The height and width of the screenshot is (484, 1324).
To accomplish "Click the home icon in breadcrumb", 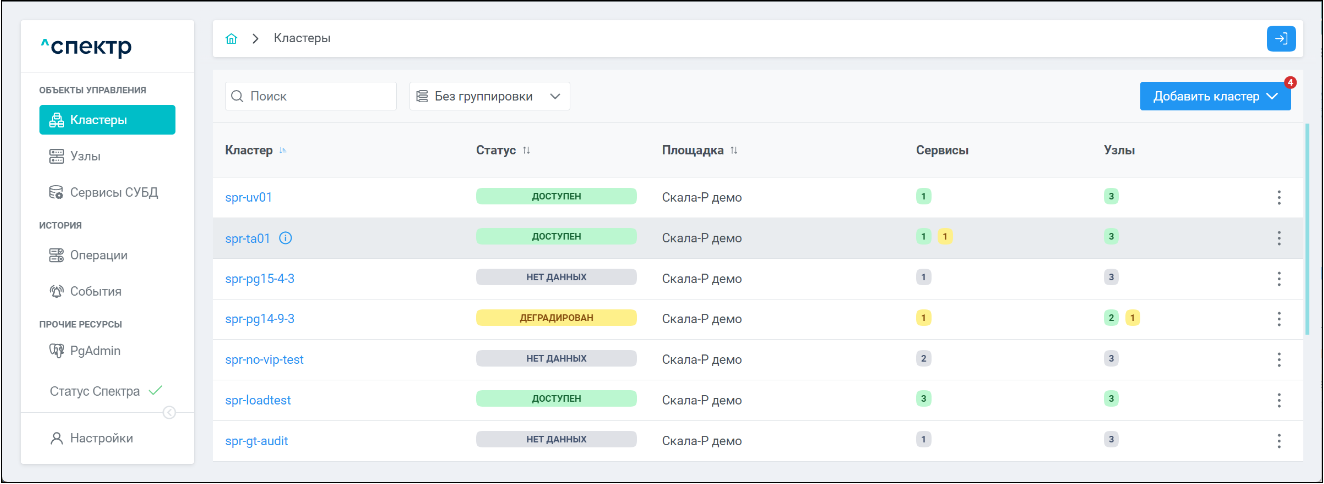I will (x=231, y=39).
